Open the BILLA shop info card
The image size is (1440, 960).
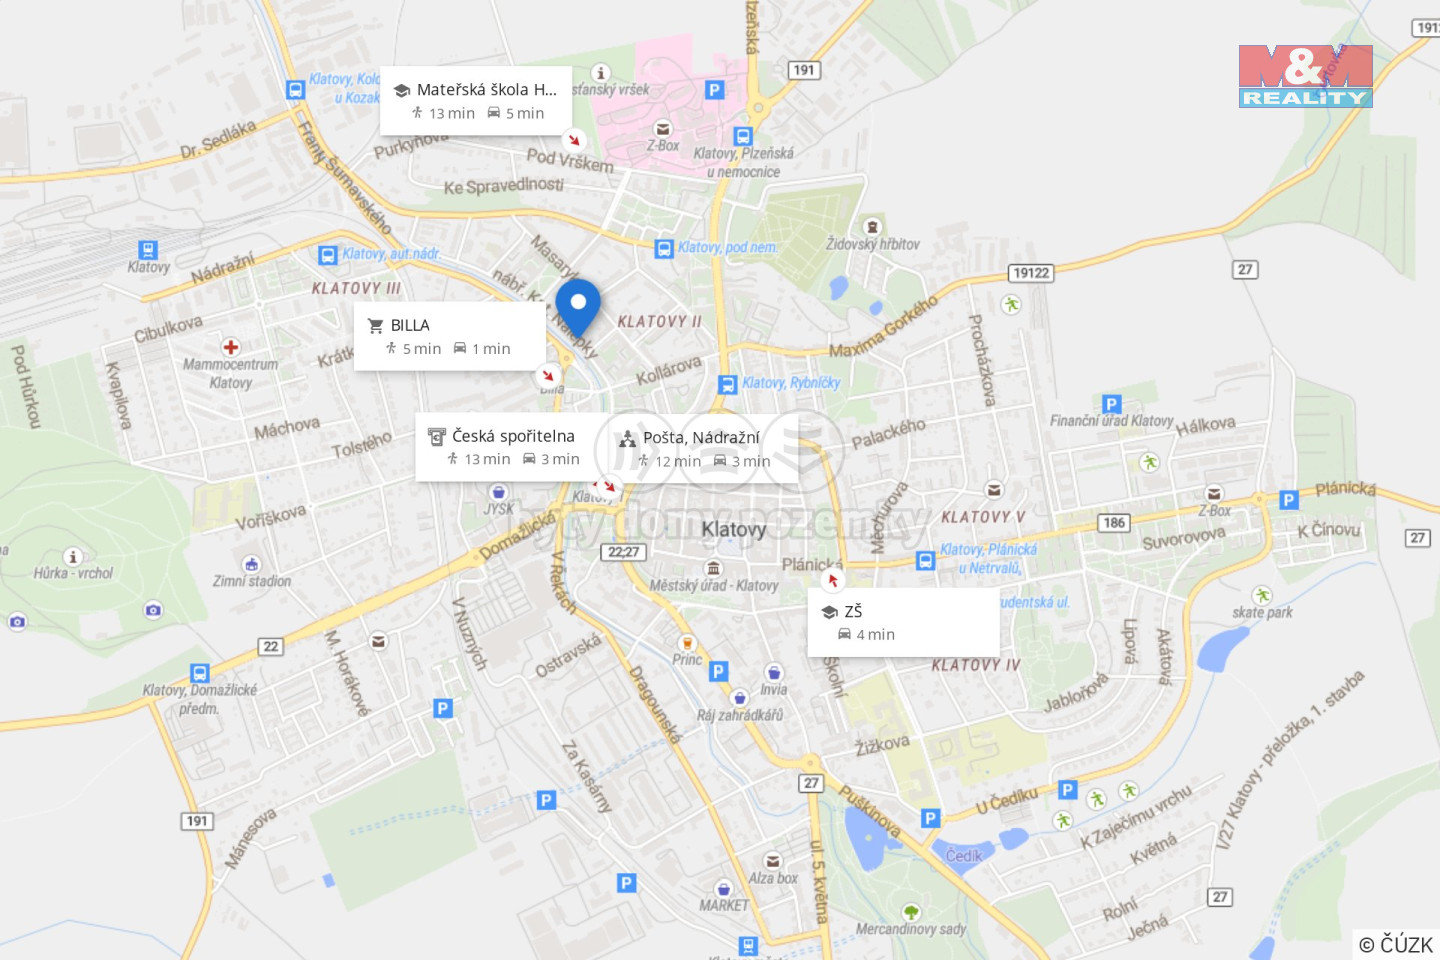[450, 337]
